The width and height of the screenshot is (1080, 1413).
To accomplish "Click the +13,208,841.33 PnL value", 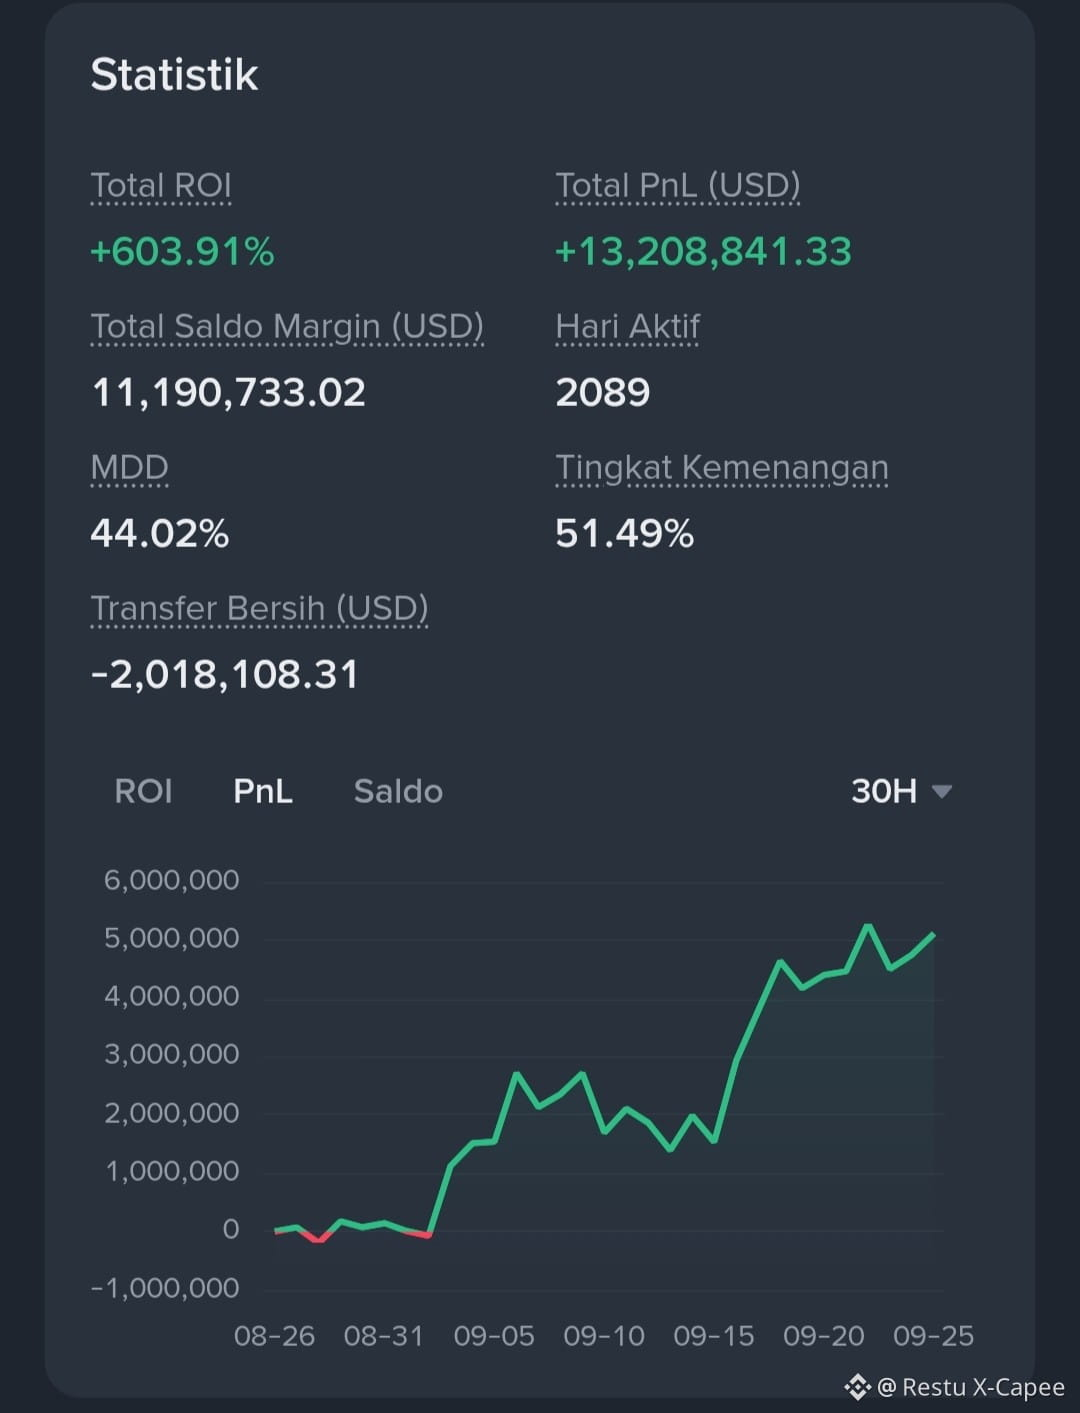I will [x=703, y=251].
